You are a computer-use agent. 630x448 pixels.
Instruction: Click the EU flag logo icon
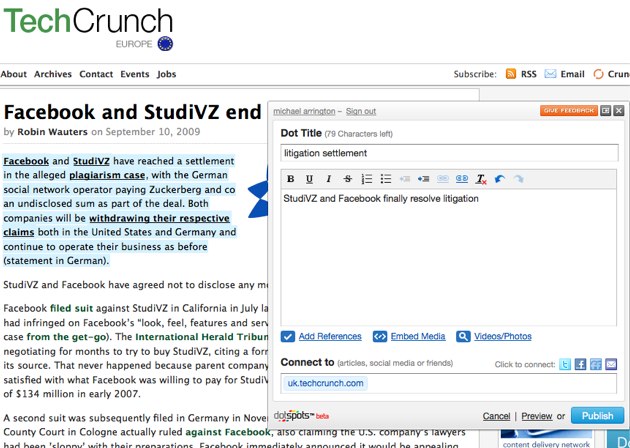165,44
